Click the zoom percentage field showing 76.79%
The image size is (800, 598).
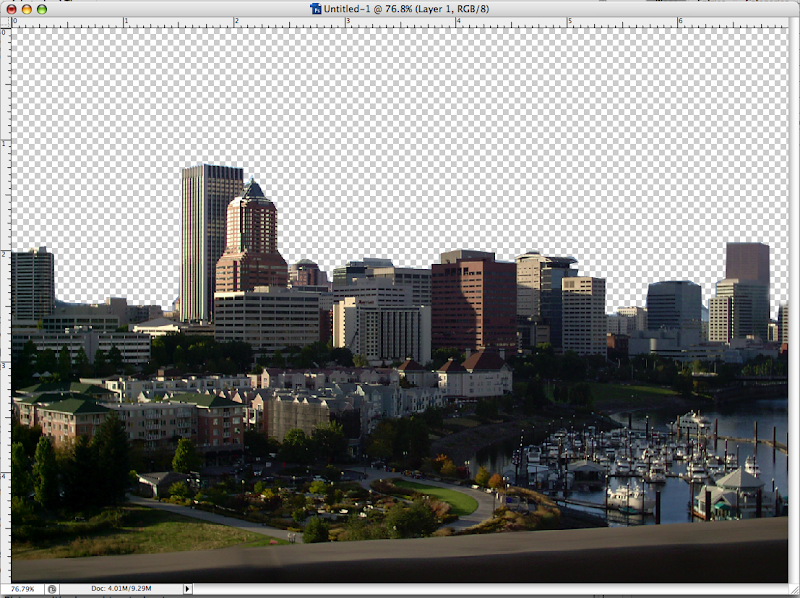22,590
